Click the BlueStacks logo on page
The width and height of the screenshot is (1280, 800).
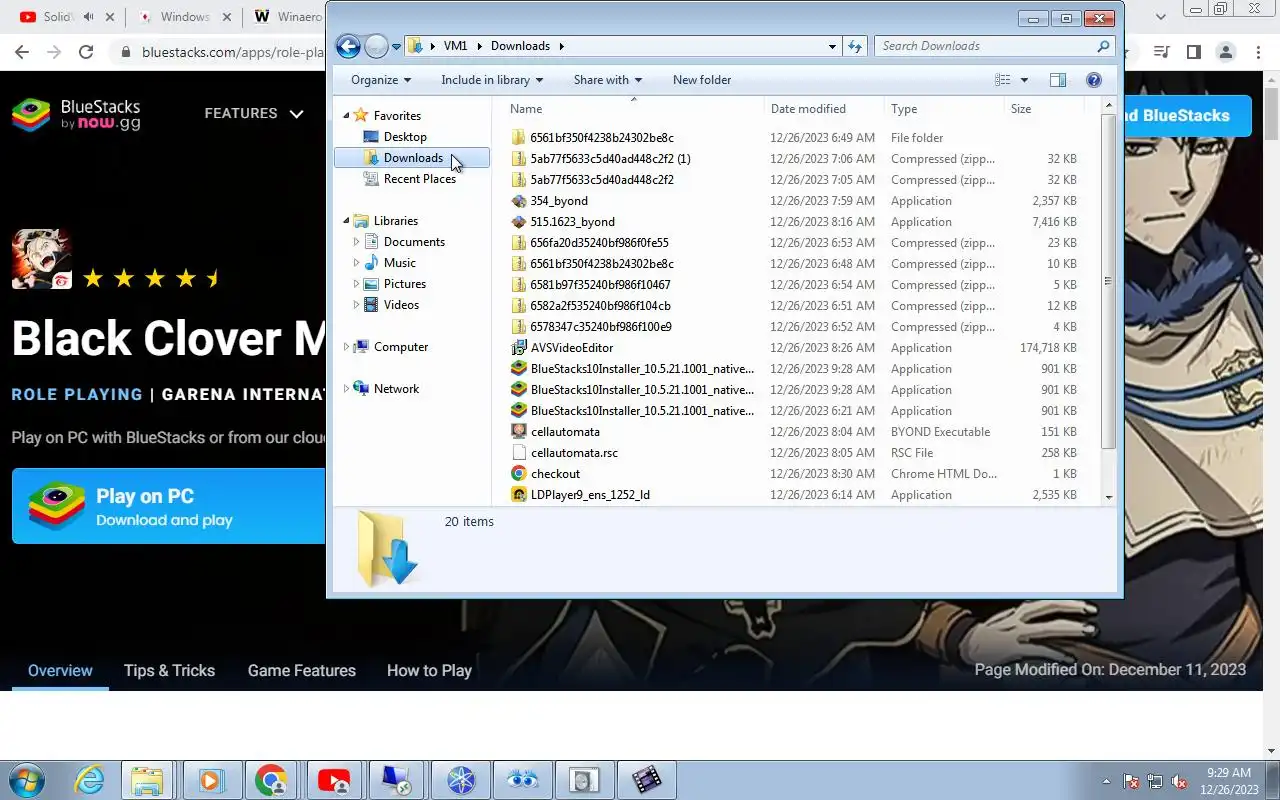click(x=76, y=115)
